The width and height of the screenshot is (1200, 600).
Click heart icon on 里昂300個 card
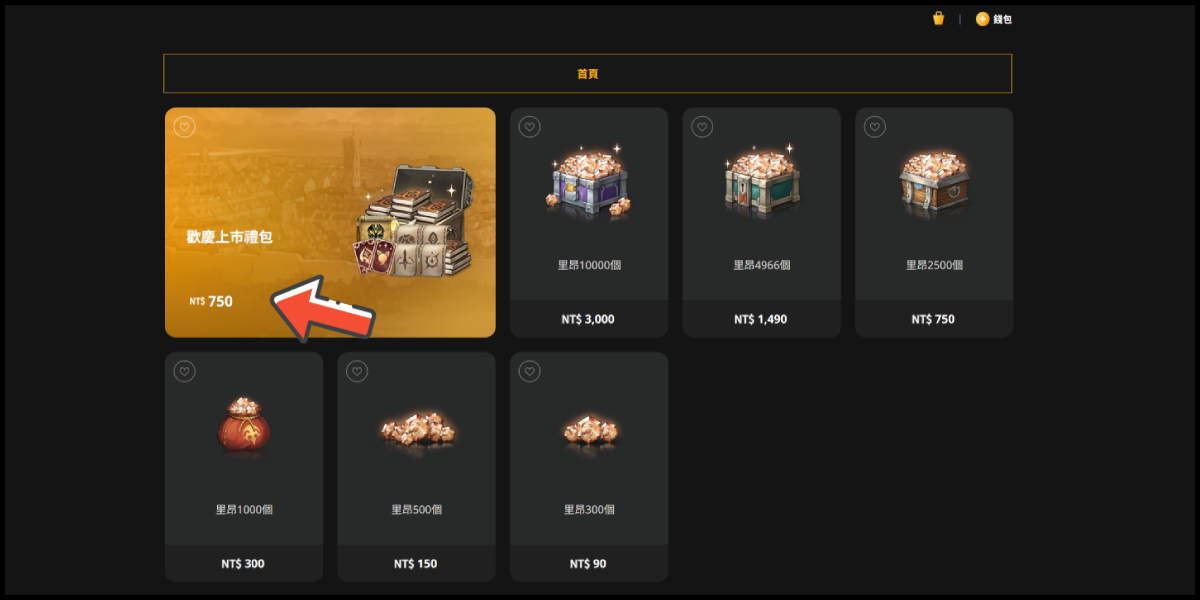(529, 371)
